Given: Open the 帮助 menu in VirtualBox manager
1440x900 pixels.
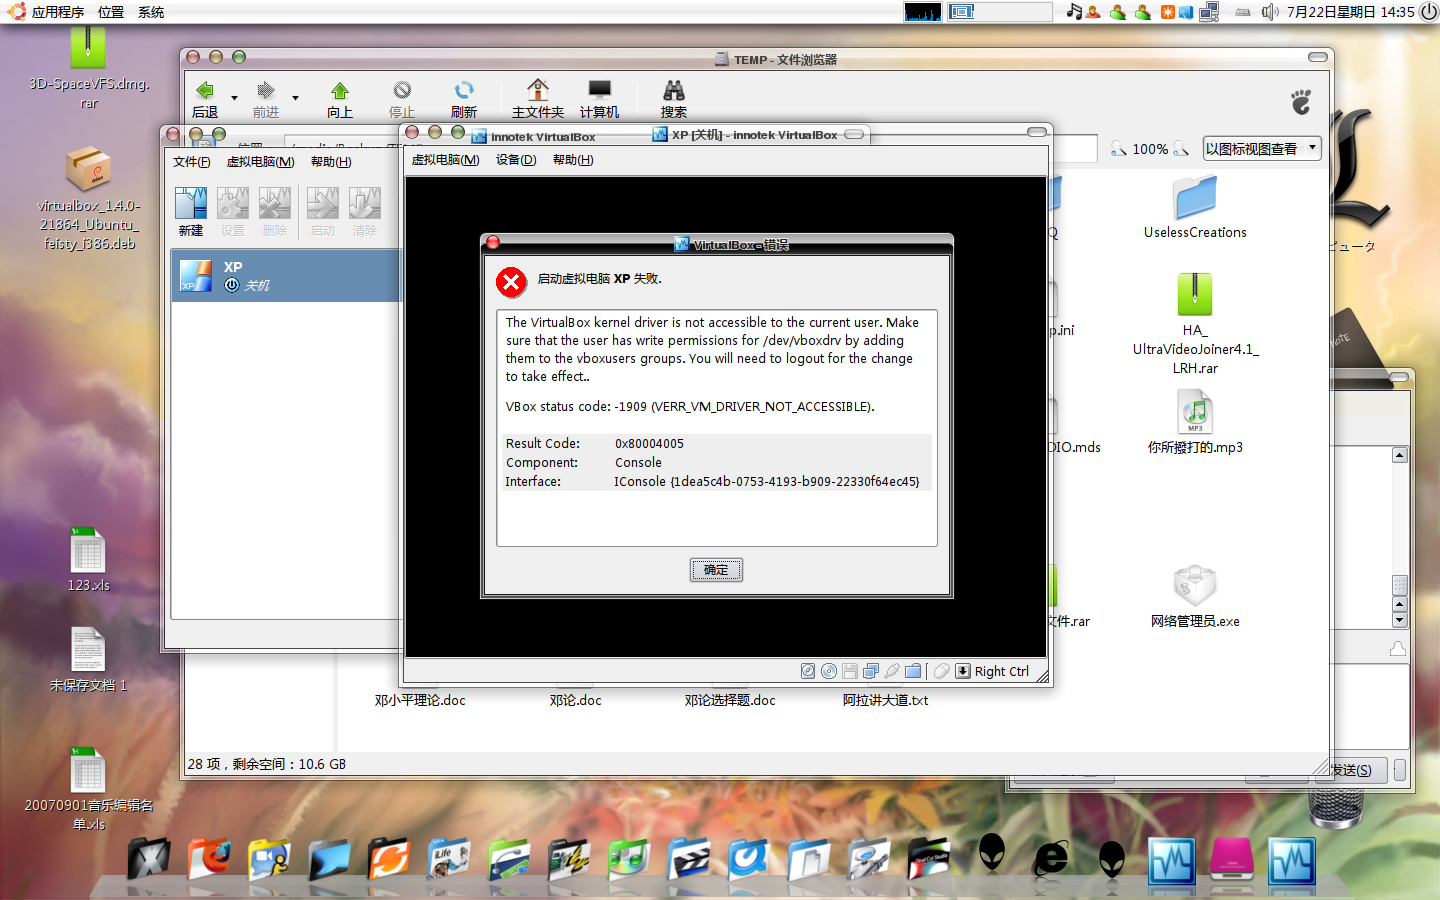Looking at the screenshot, I should [331, 162].
